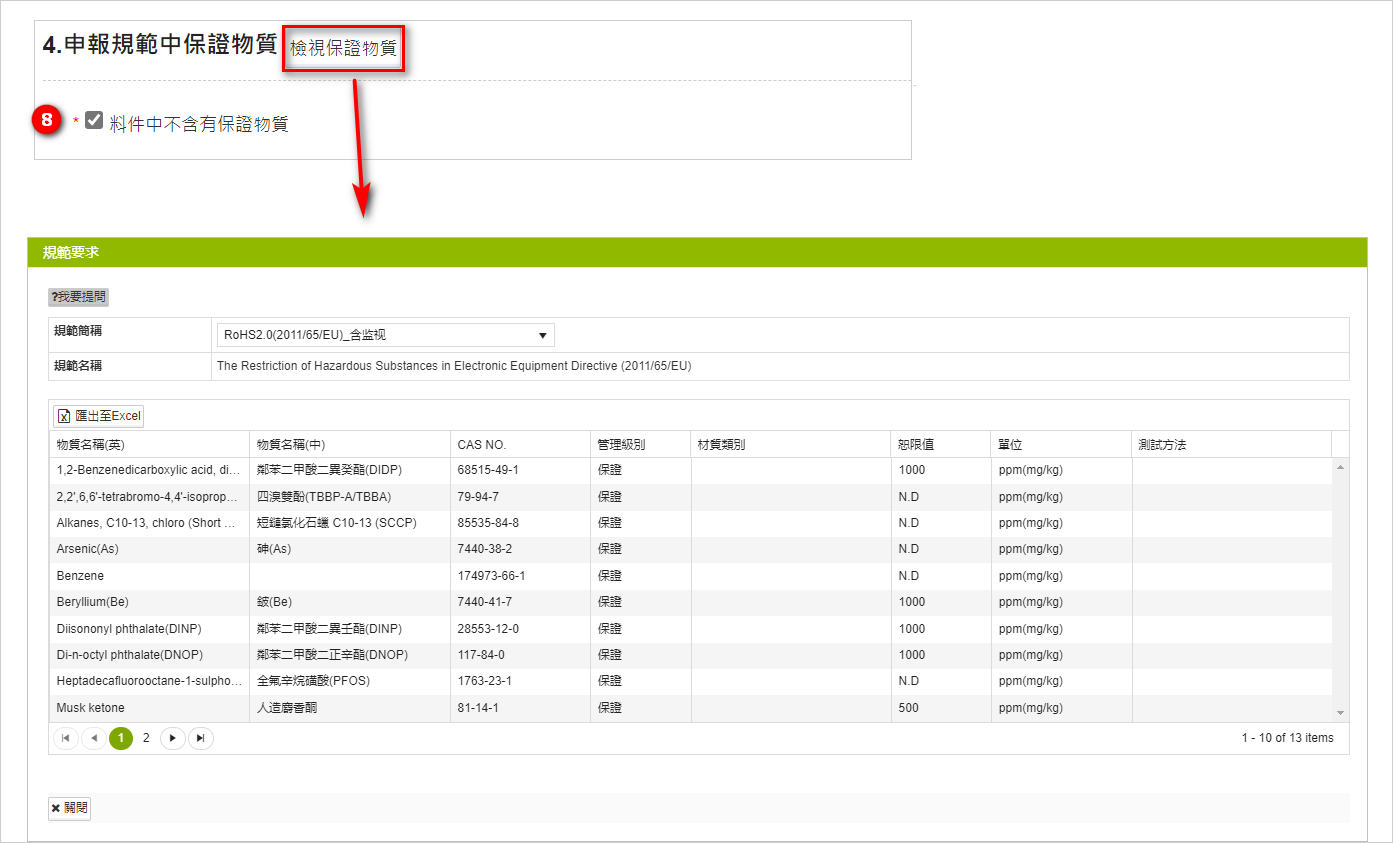Click CAS number 85535-84-8
The width and height of the screenshot is (1393, 843).
click(488, 523)
